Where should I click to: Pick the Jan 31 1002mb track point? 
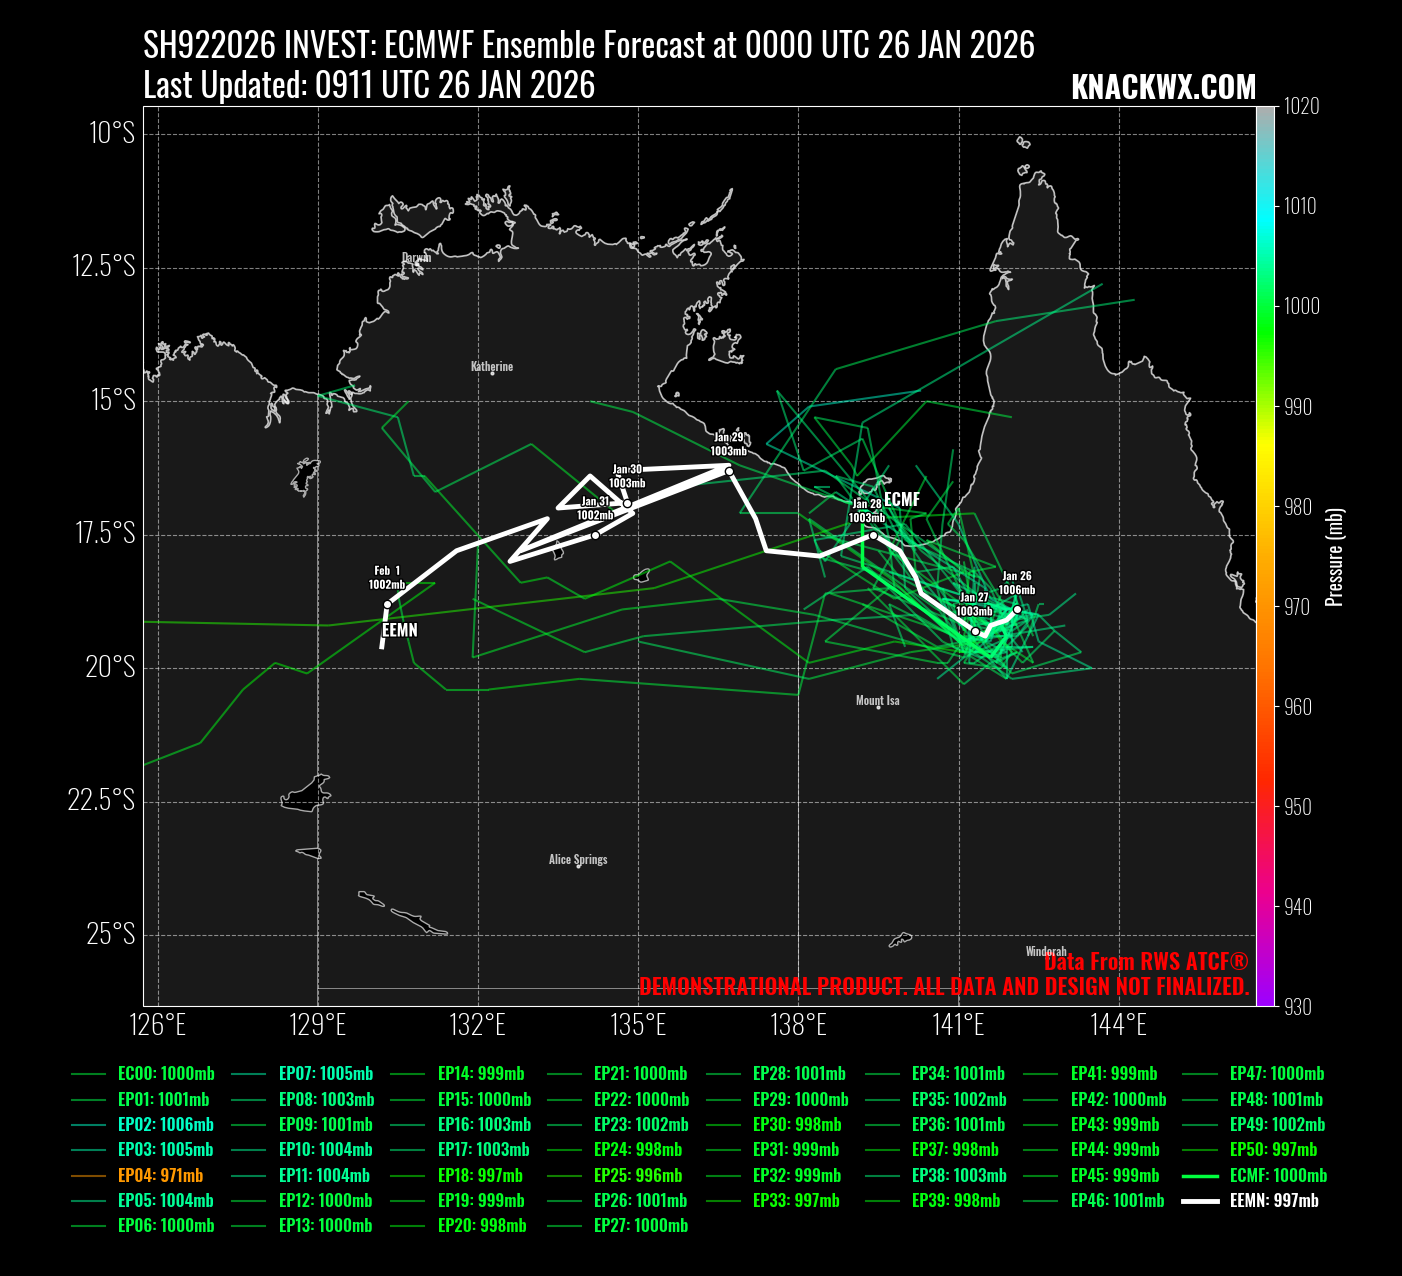coord(595,535)
